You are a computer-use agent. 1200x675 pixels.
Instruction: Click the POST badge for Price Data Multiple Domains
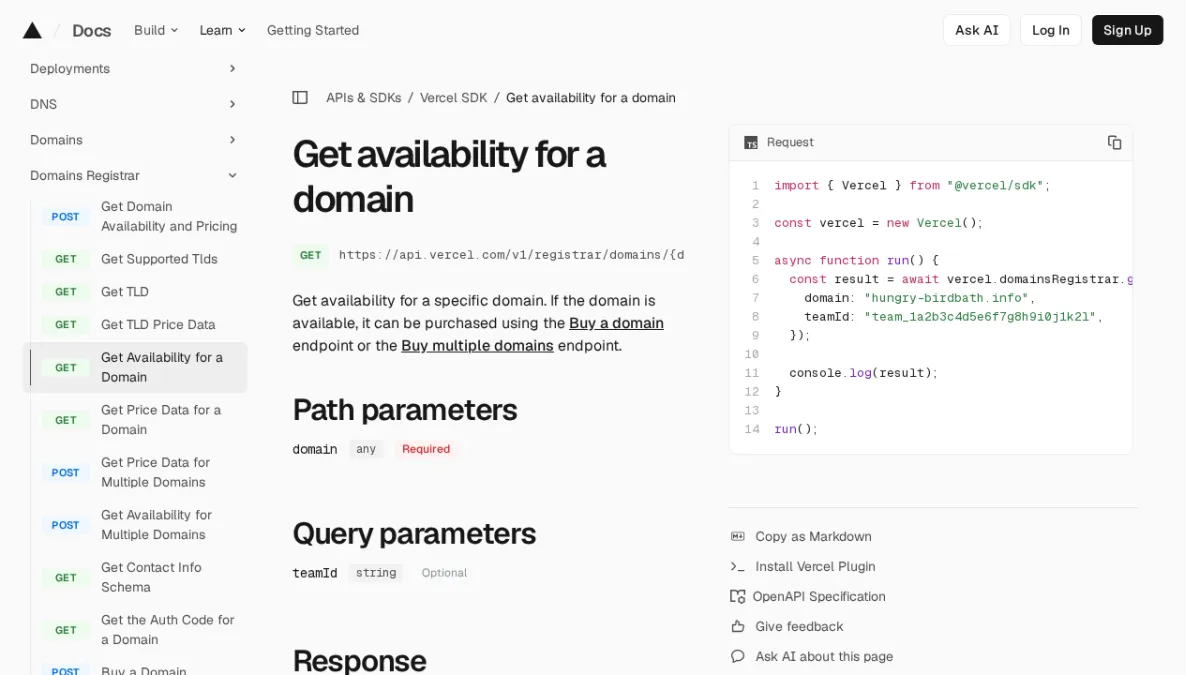(x=66, y=473)
